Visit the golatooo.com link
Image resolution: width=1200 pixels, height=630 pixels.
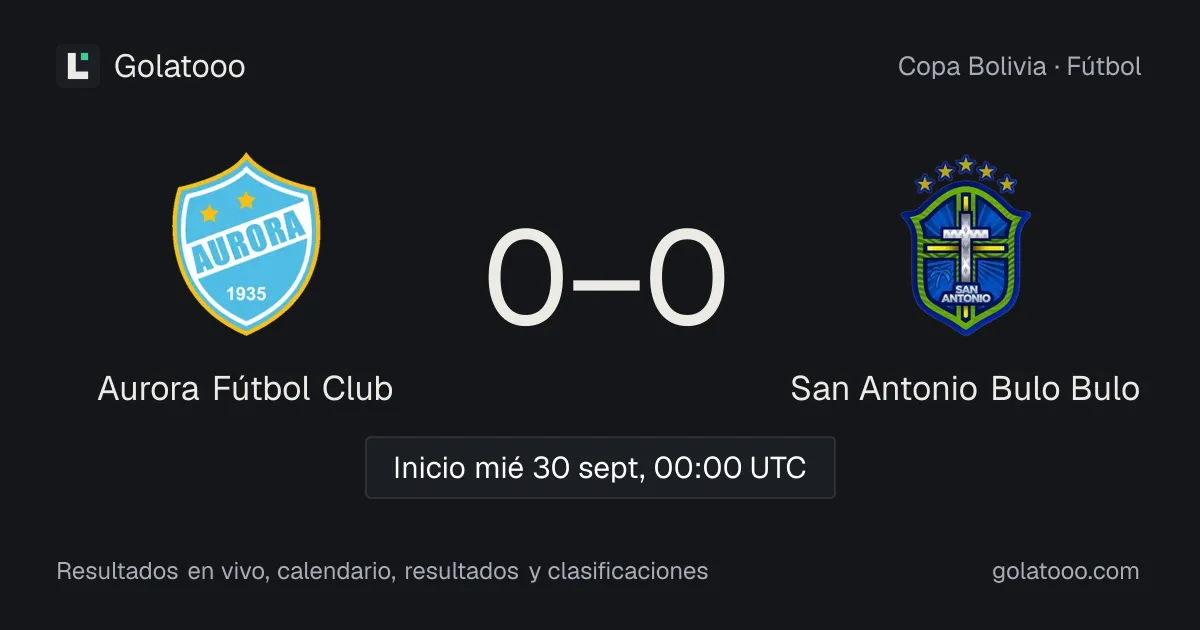(x=1066, y=571)
